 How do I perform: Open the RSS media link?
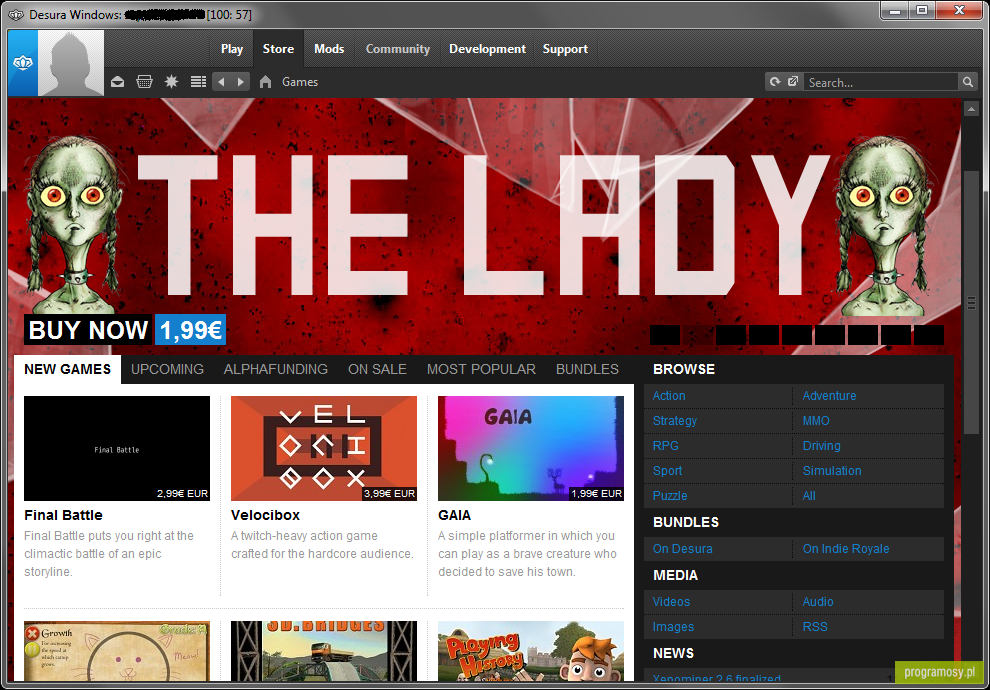pos(814,627)
